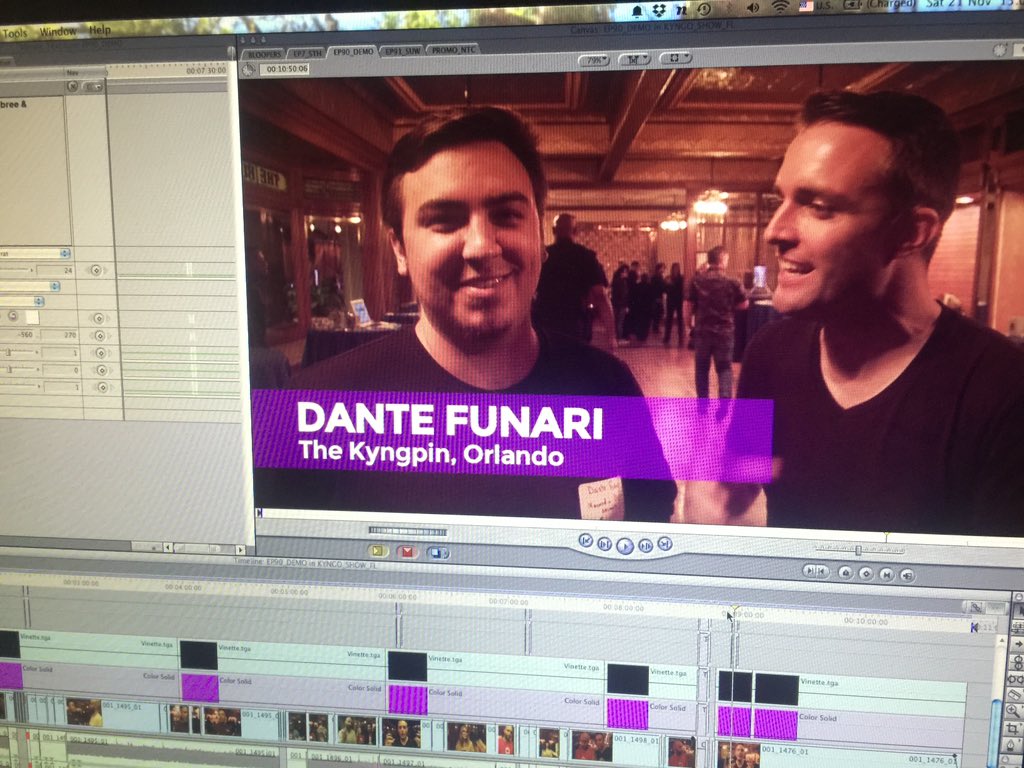This screenshot has height=768, width=1024.
Task: Click the Wi-Fi icon in menu bar
Action: pyautogui.click(x=780, y=7)
